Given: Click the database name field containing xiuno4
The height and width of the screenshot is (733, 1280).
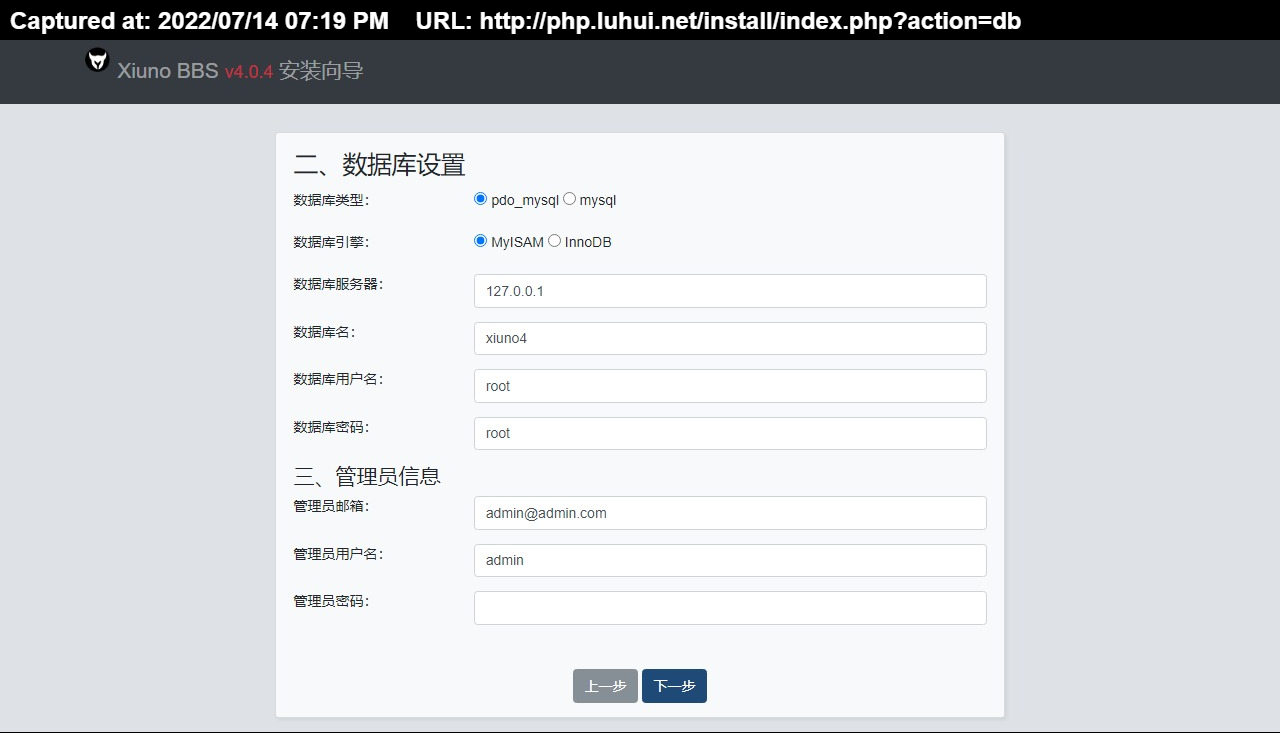Looking at the screenshot, I should pos(730,338).
